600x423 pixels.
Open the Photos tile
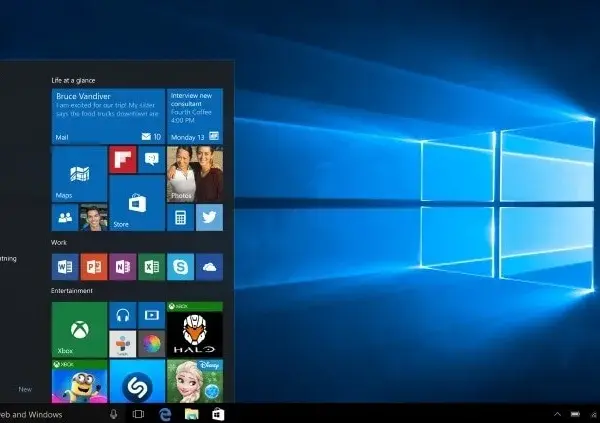(x=195, y=174)
